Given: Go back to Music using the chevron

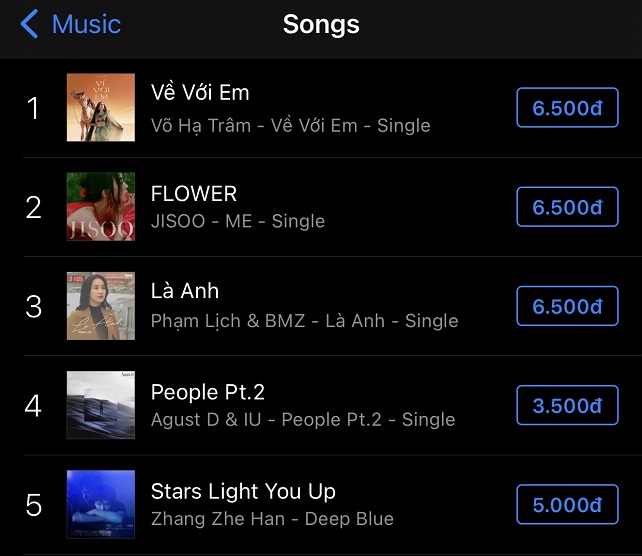Looking at the screenshot, I should 29,24.
